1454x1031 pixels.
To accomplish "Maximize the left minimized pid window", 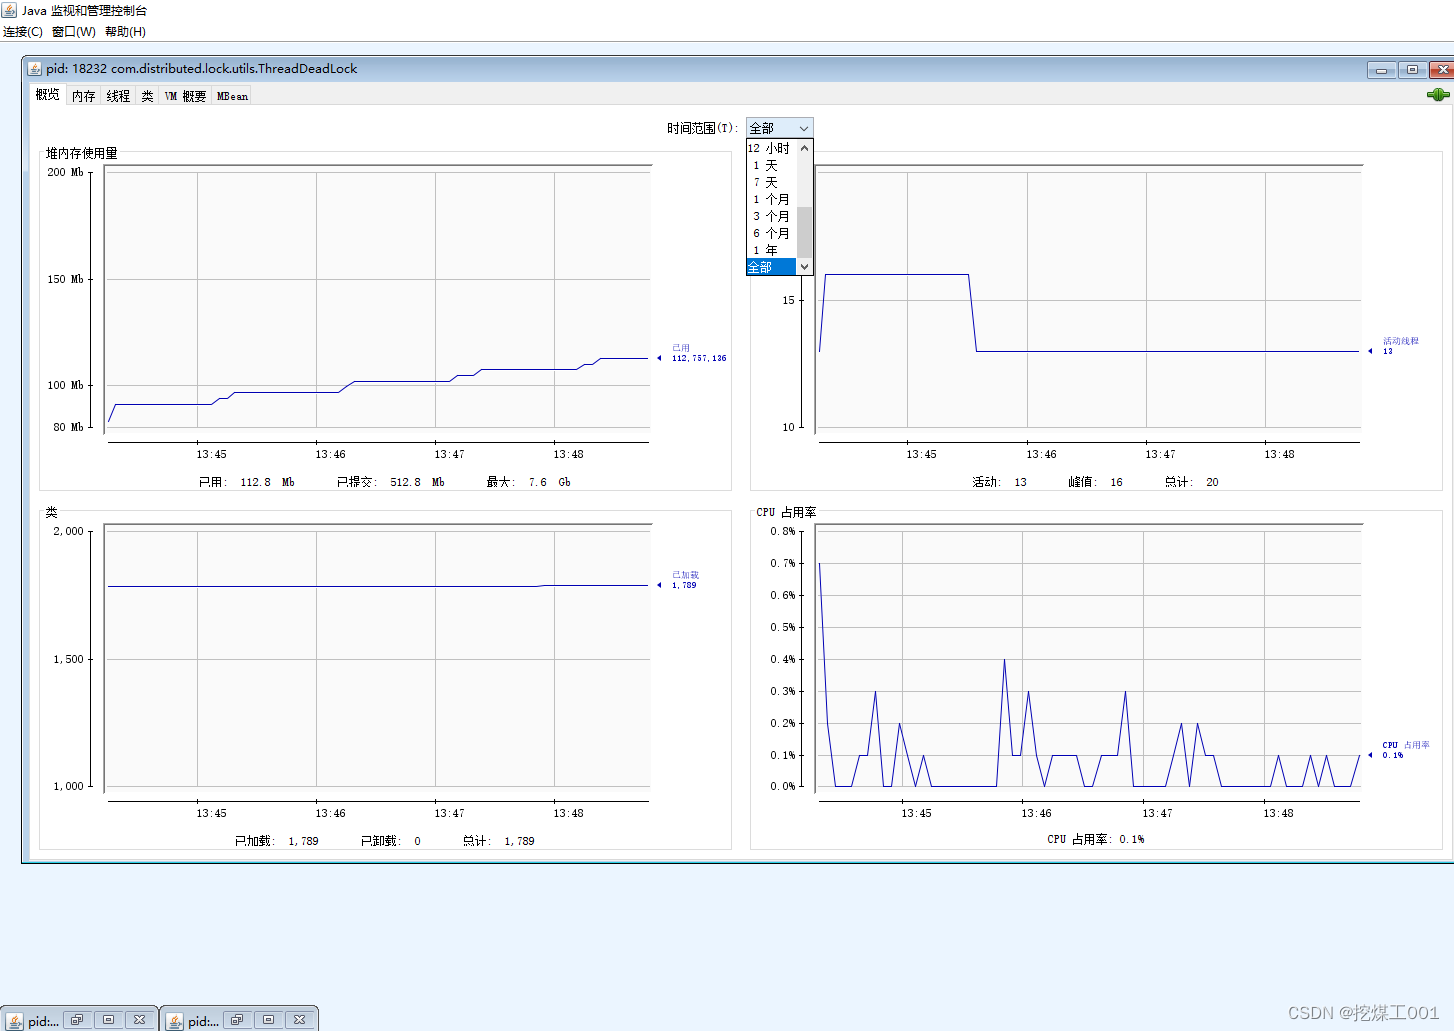I will (x=108, y=1020).
